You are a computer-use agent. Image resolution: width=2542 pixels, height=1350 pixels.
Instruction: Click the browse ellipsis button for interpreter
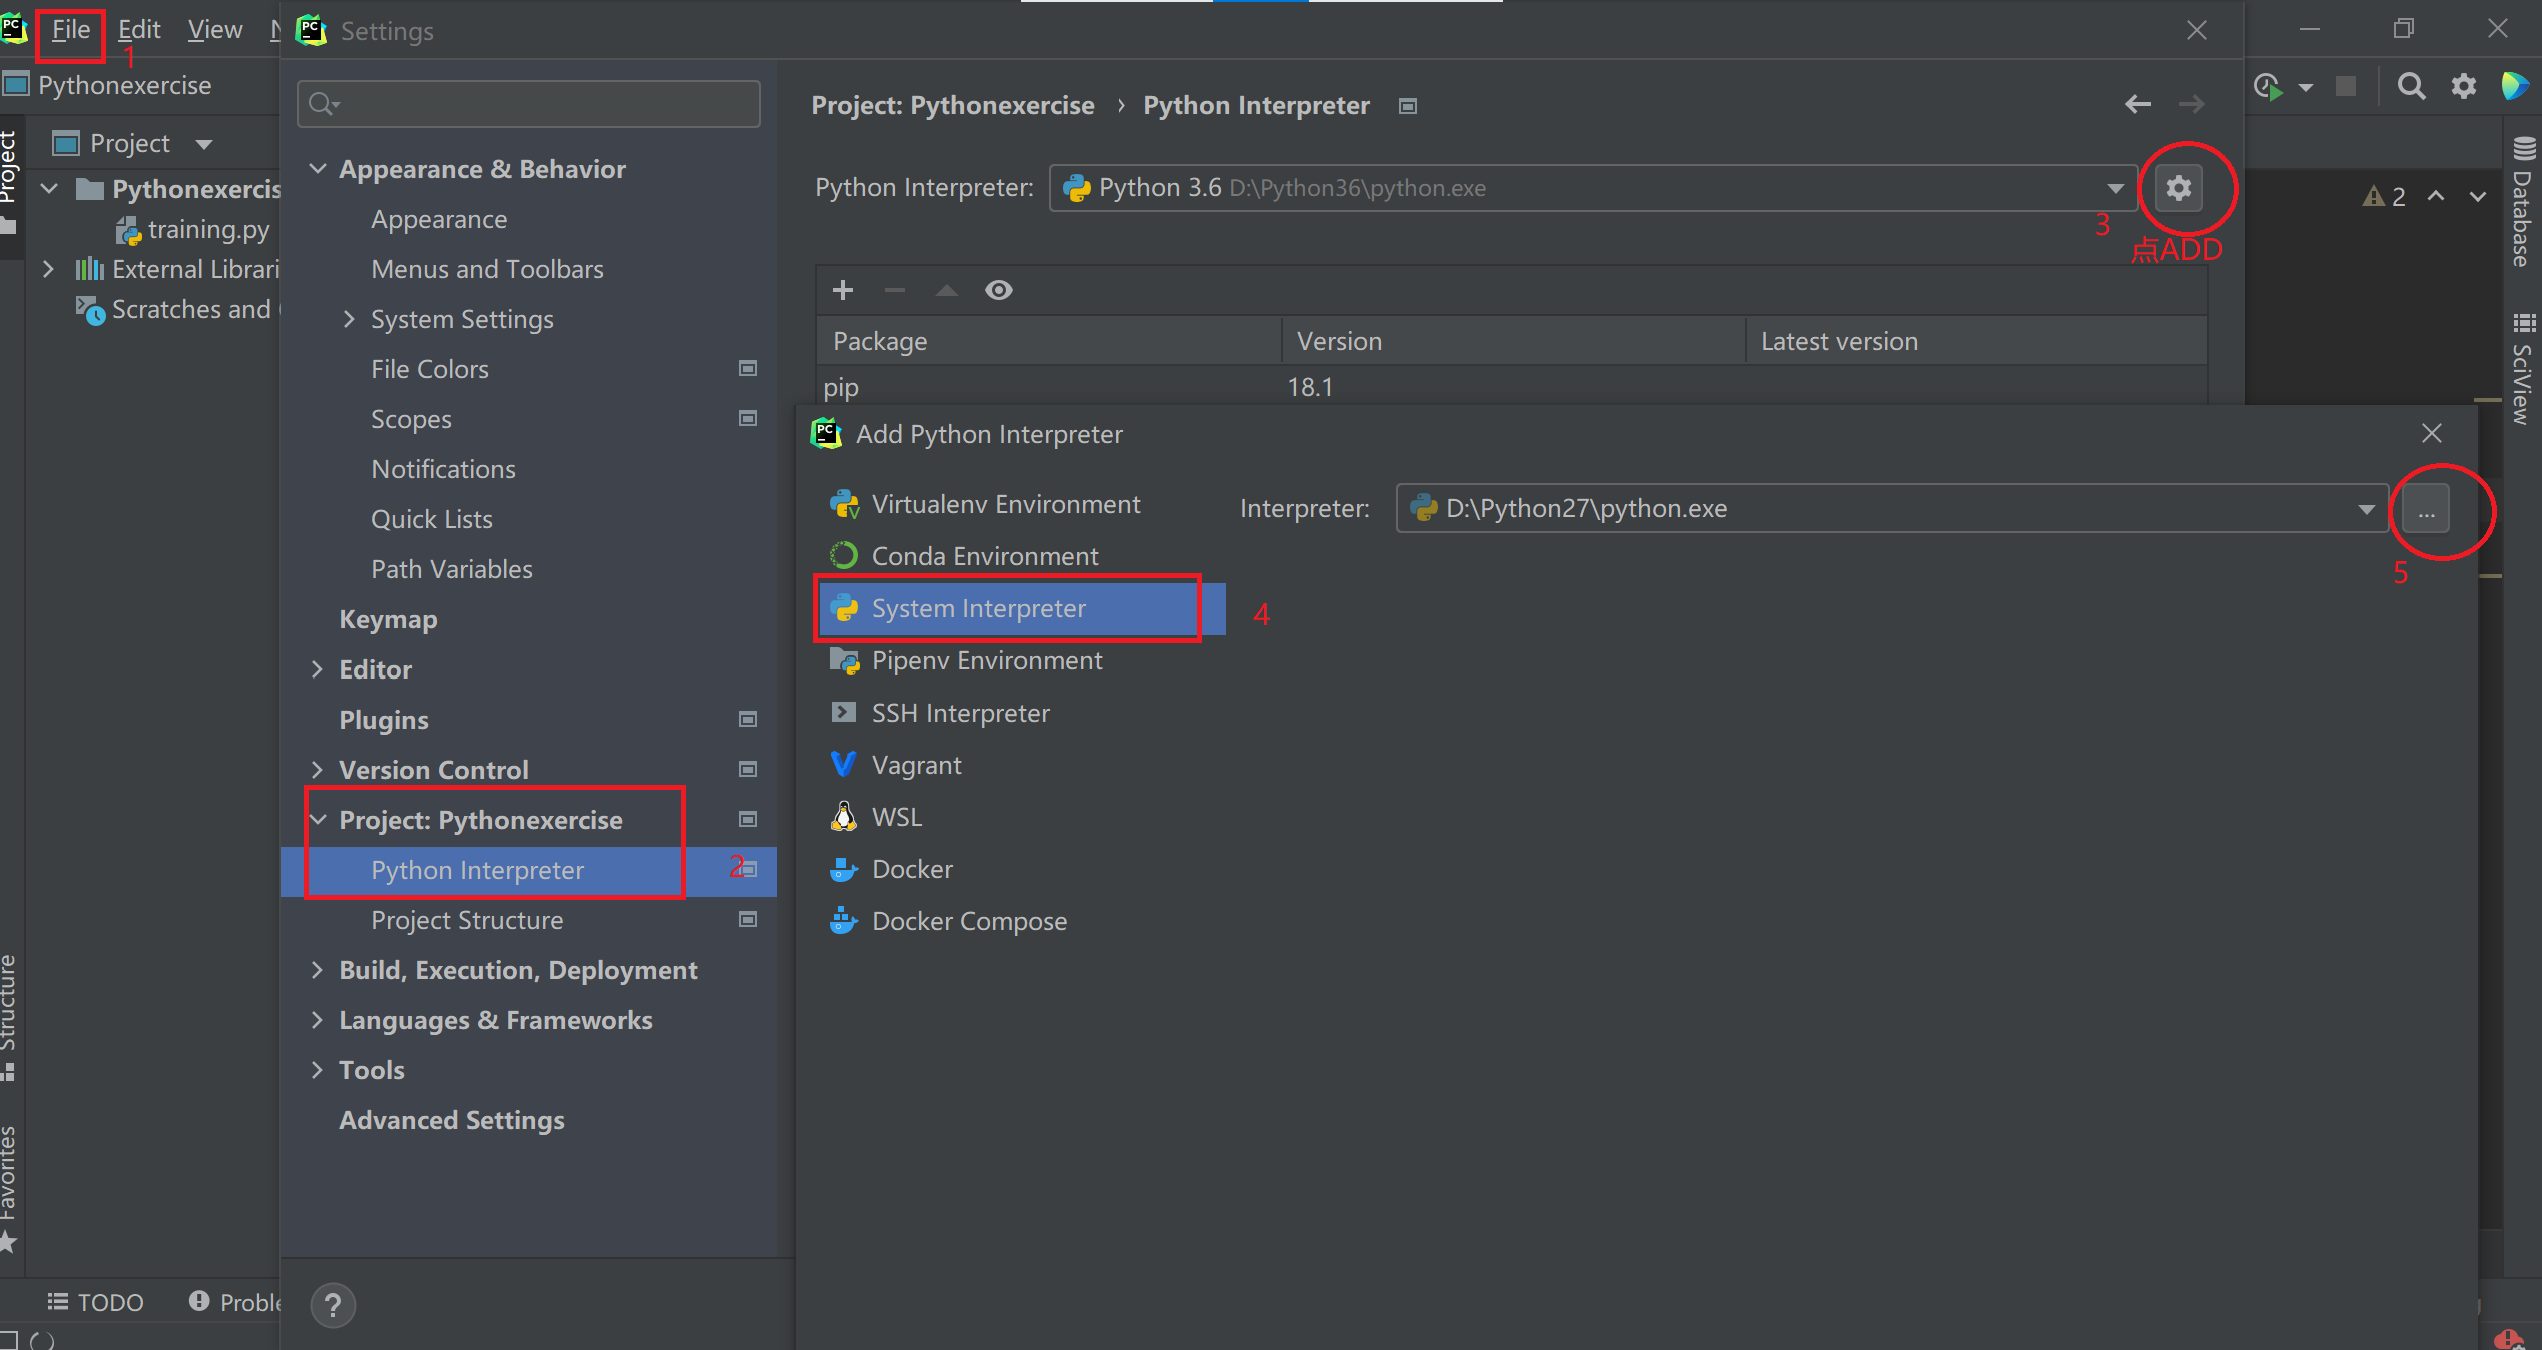(x=2426, y=510)
